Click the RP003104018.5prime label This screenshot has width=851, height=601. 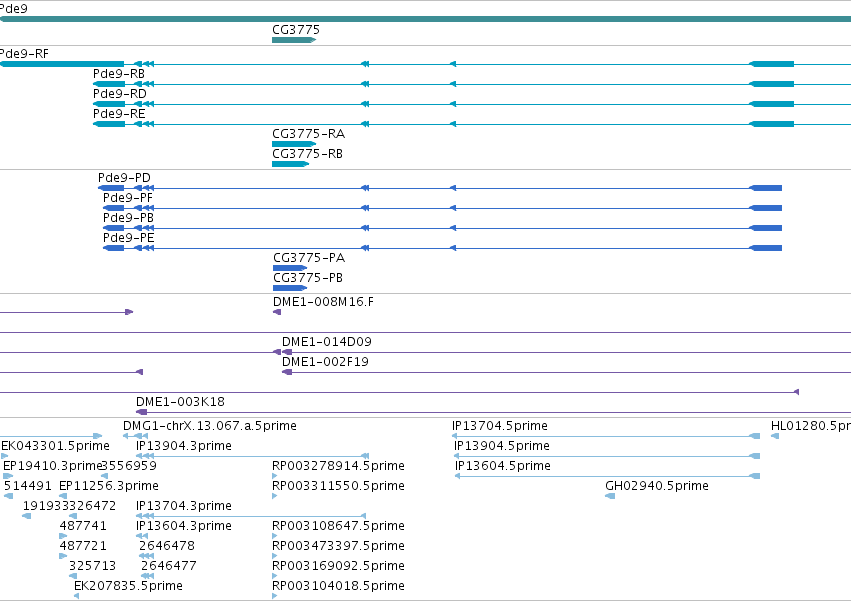(339, 586)
